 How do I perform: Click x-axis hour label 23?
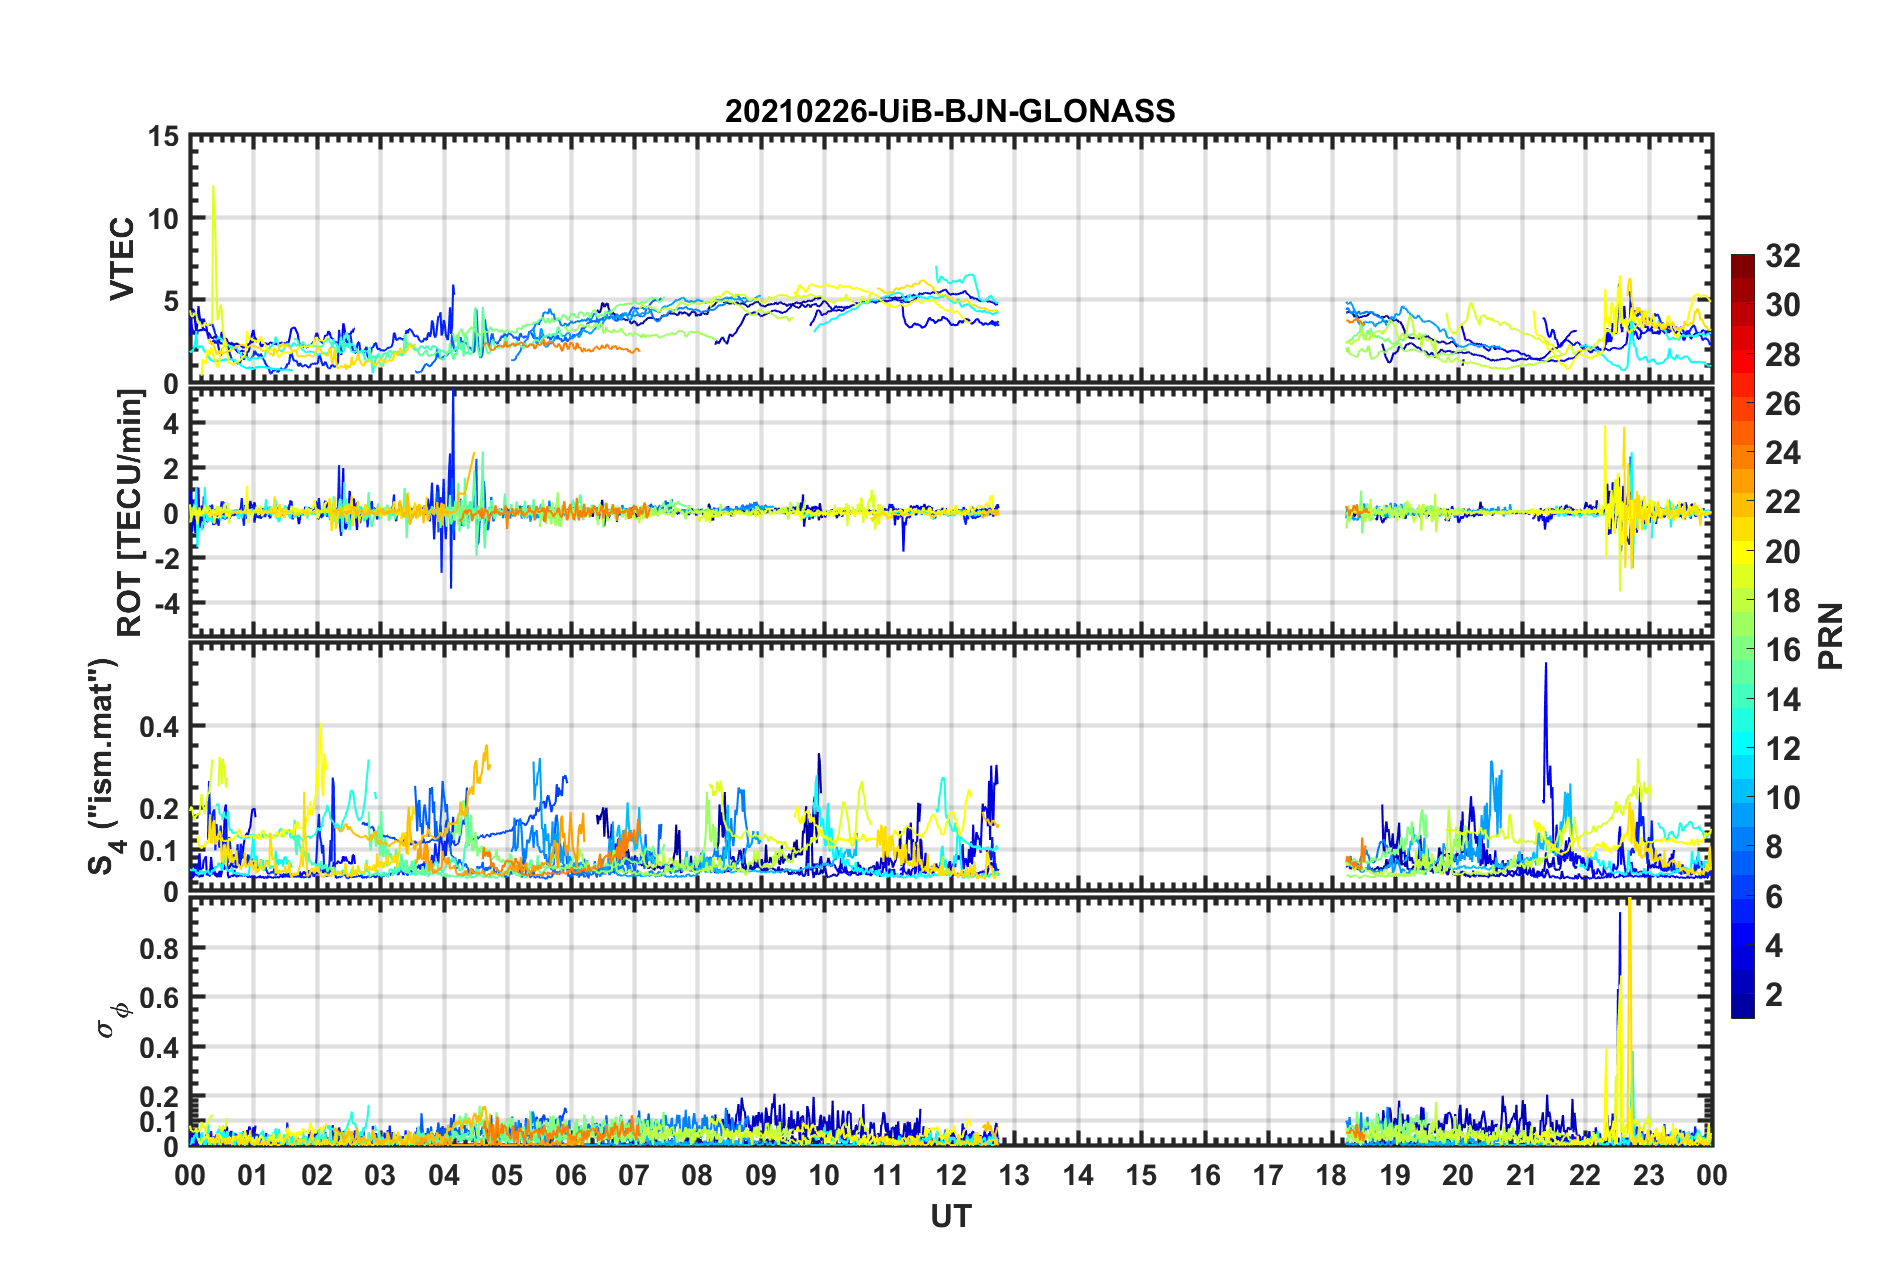pyautogui.click(x=1649, y=1176)
